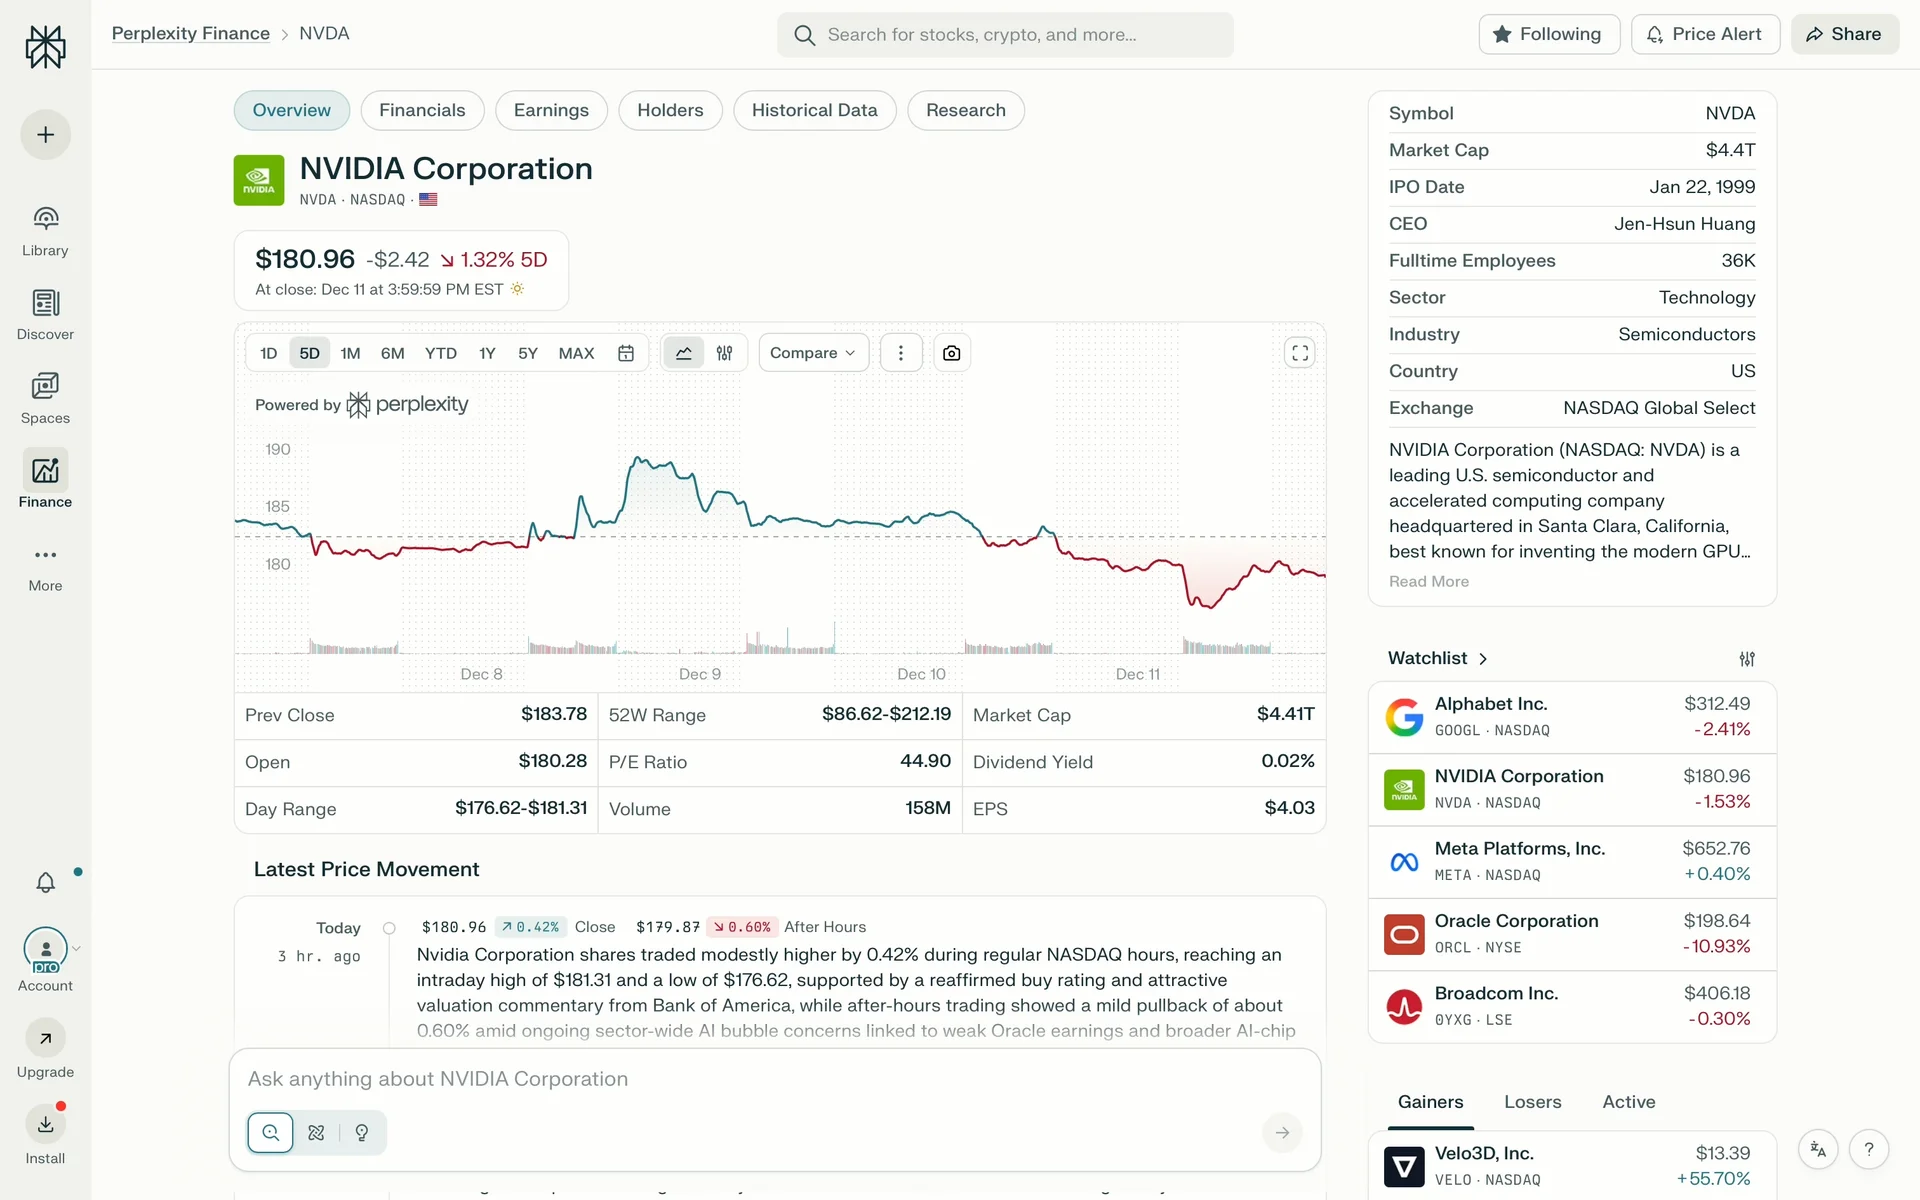Click the stock search input field
1920x1200 pixels.
[x=1005, y=35]
